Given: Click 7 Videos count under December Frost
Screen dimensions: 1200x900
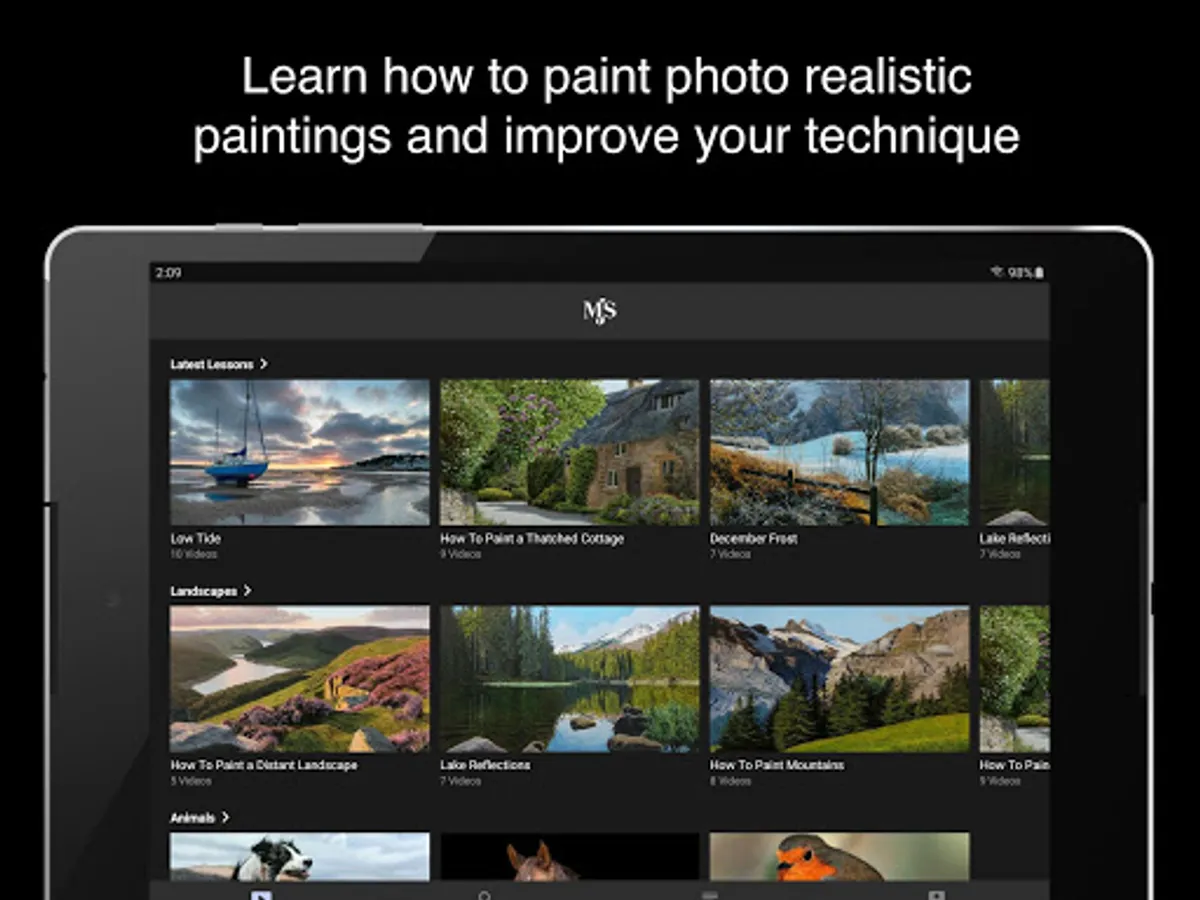Looking at the screenshot, I should (x=730, y=554).
